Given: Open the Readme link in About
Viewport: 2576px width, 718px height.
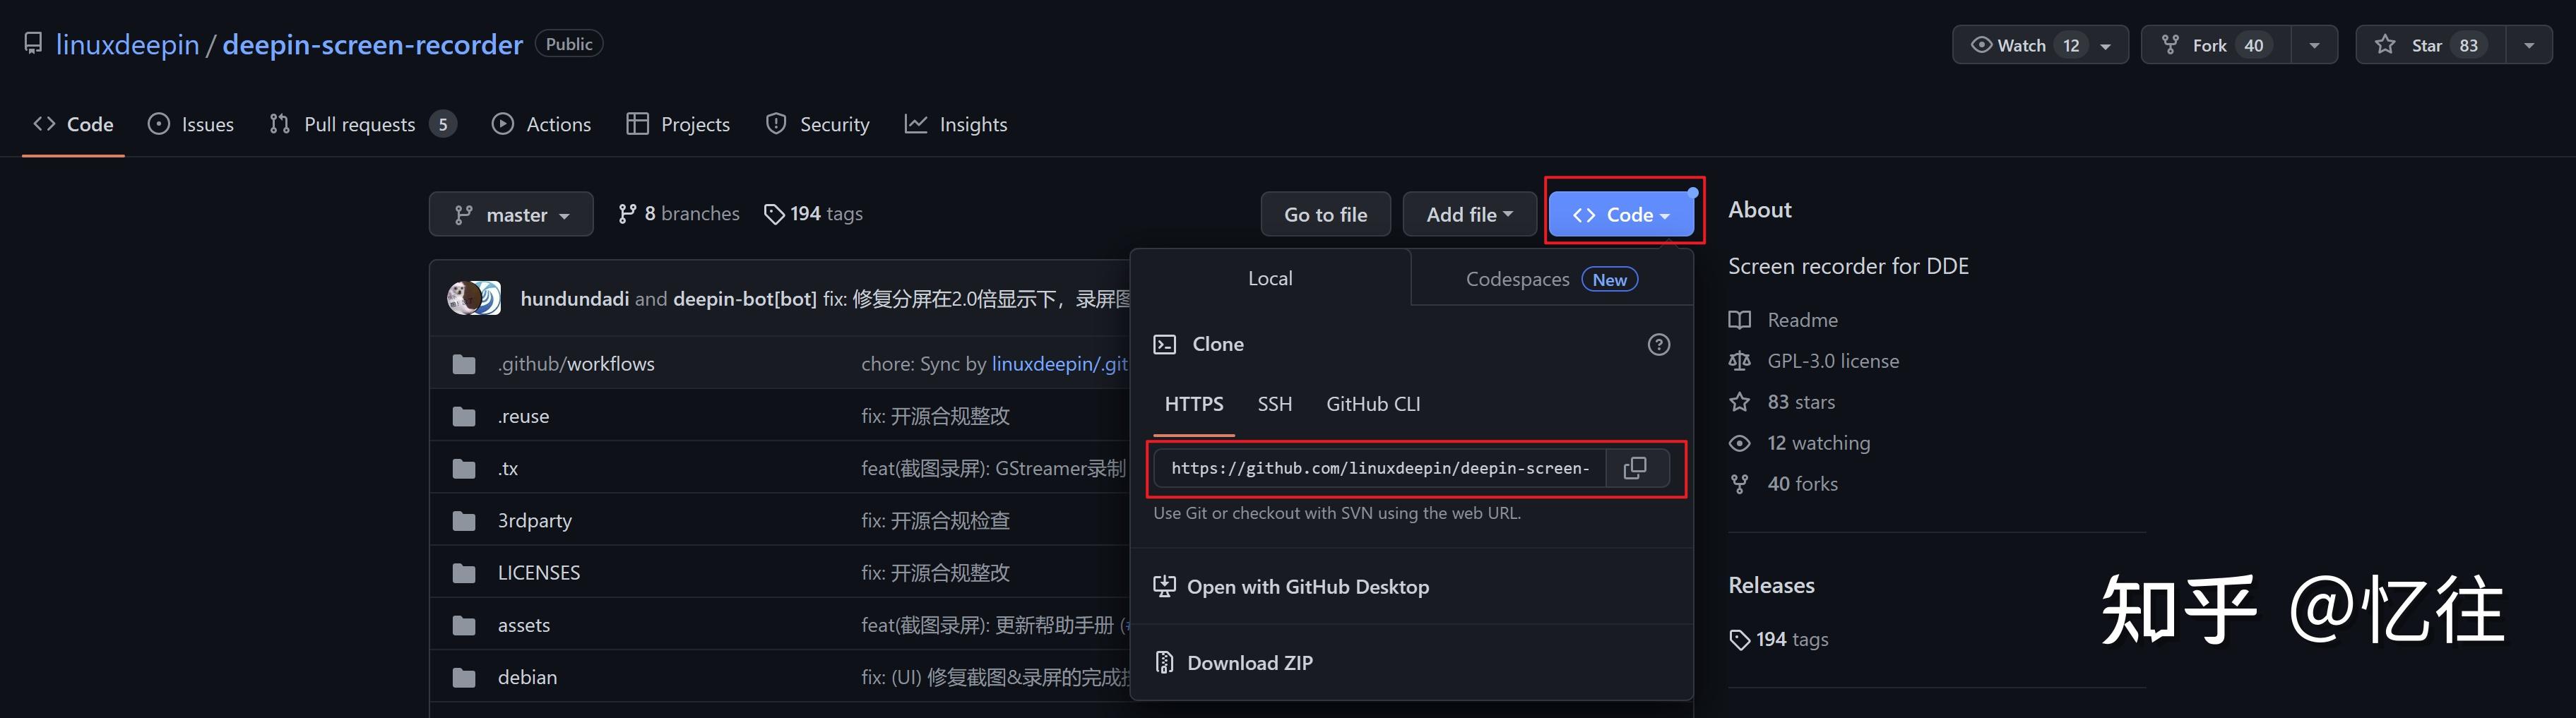Looking at the screenshot, I should [1802, 320].
